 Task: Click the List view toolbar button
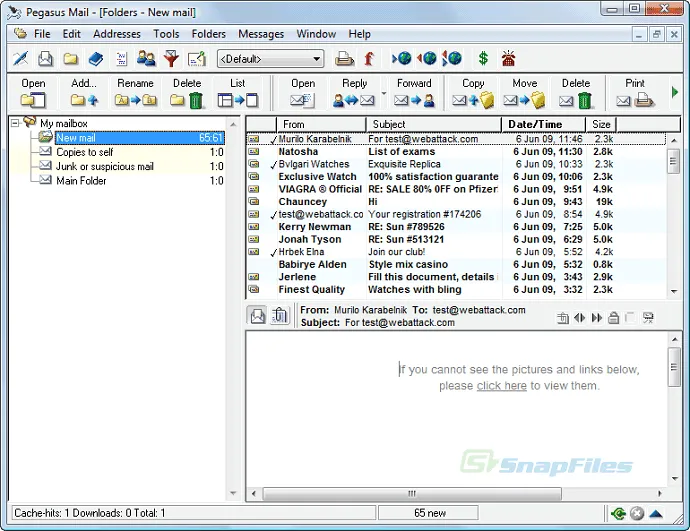coord(238,92)
